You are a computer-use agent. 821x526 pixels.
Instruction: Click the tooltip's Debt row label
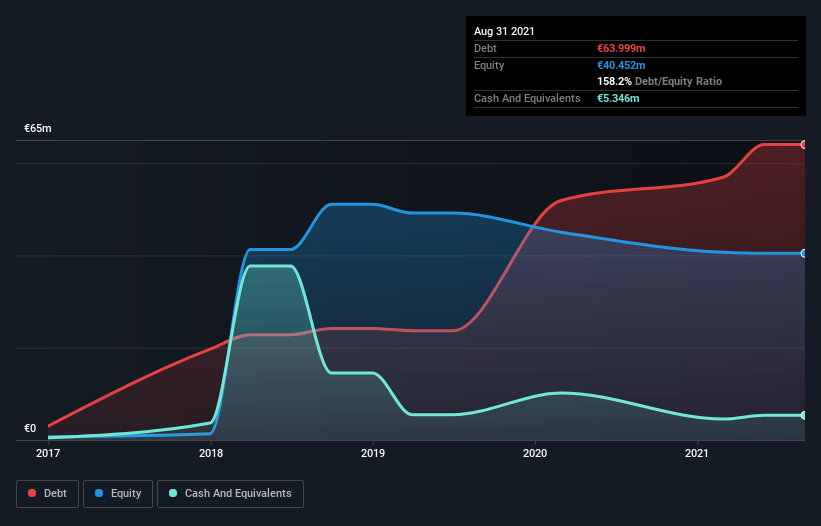485,48
